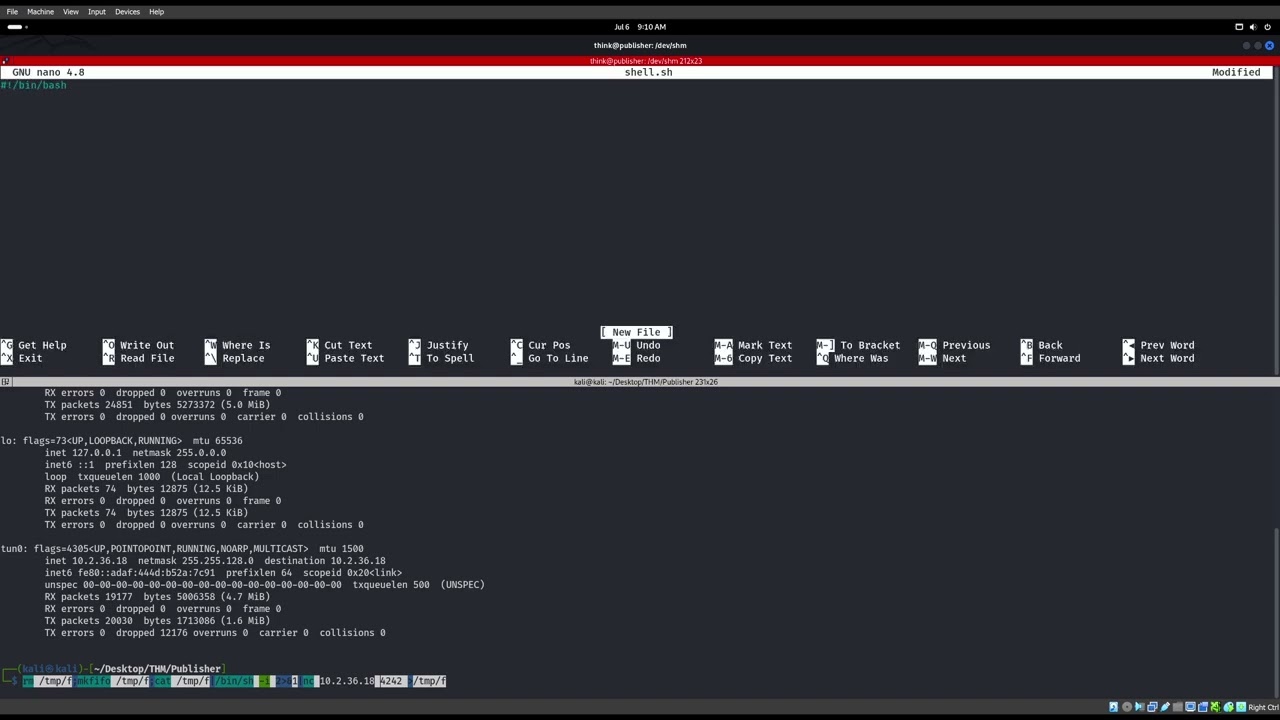Click the 'think@publisher: /dev/shm' window title

pyautogui.click(x=640, y=45)
